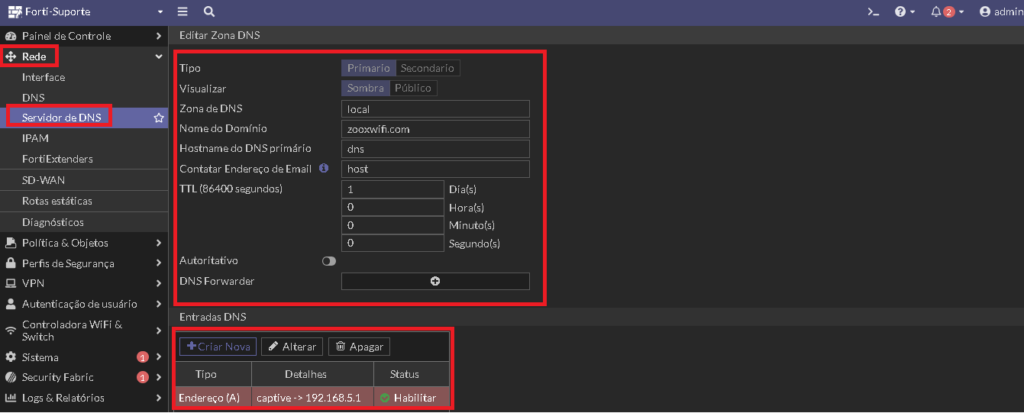This screenshot has height=413, width=1024.
Task: Open the CLI console icon
Action: 872,12
